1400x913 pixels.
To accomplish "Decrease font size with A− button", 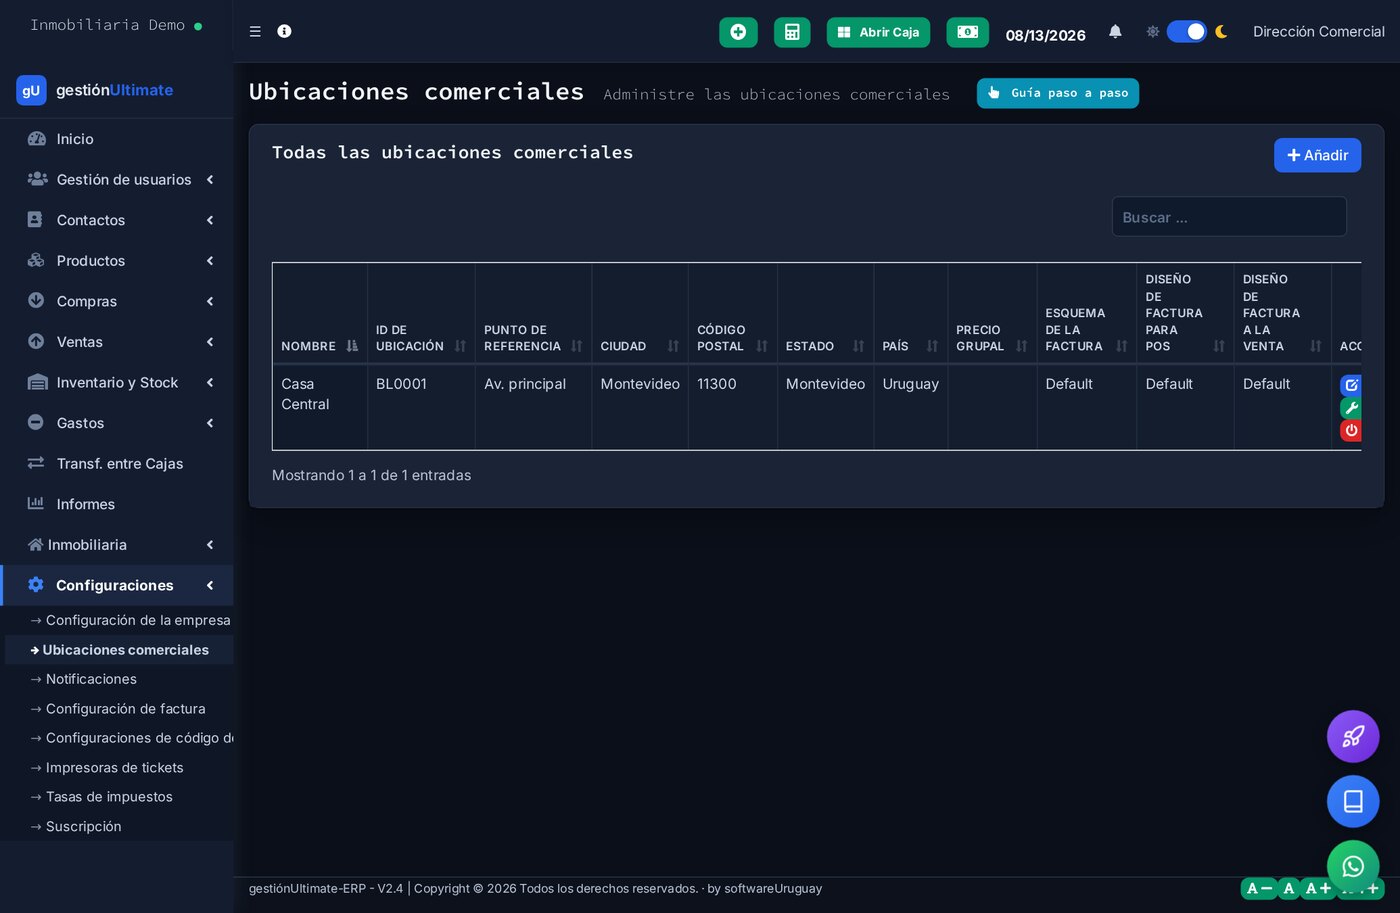I will (x=1259, y=888).
